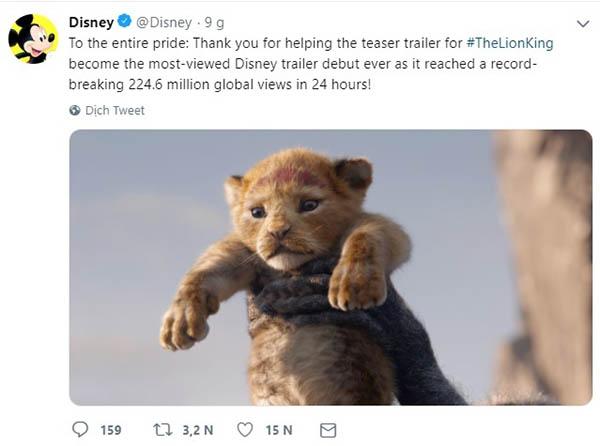Open the tweet options chevron menu
The height and width of the screenshot is (446, 600).
tap(583, 23)
